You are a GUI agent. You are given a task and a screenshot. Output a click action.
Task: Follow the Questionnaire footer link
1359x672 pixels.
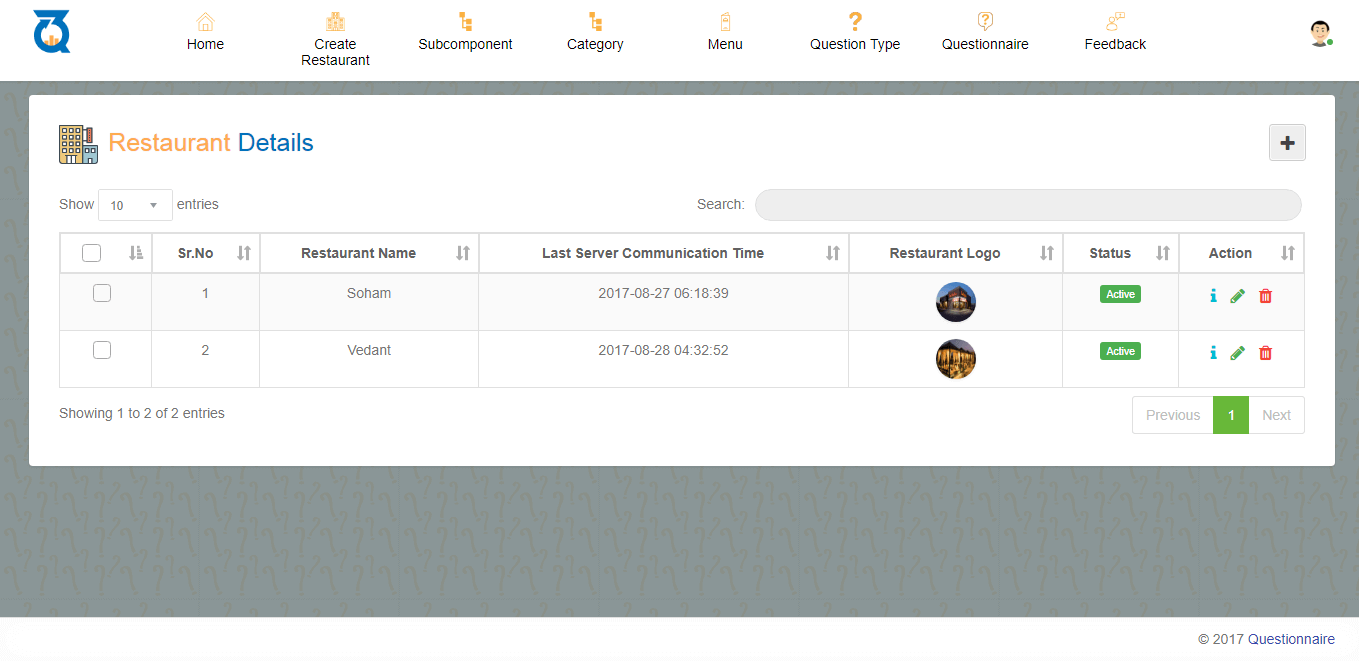(x=1290, y=639)
